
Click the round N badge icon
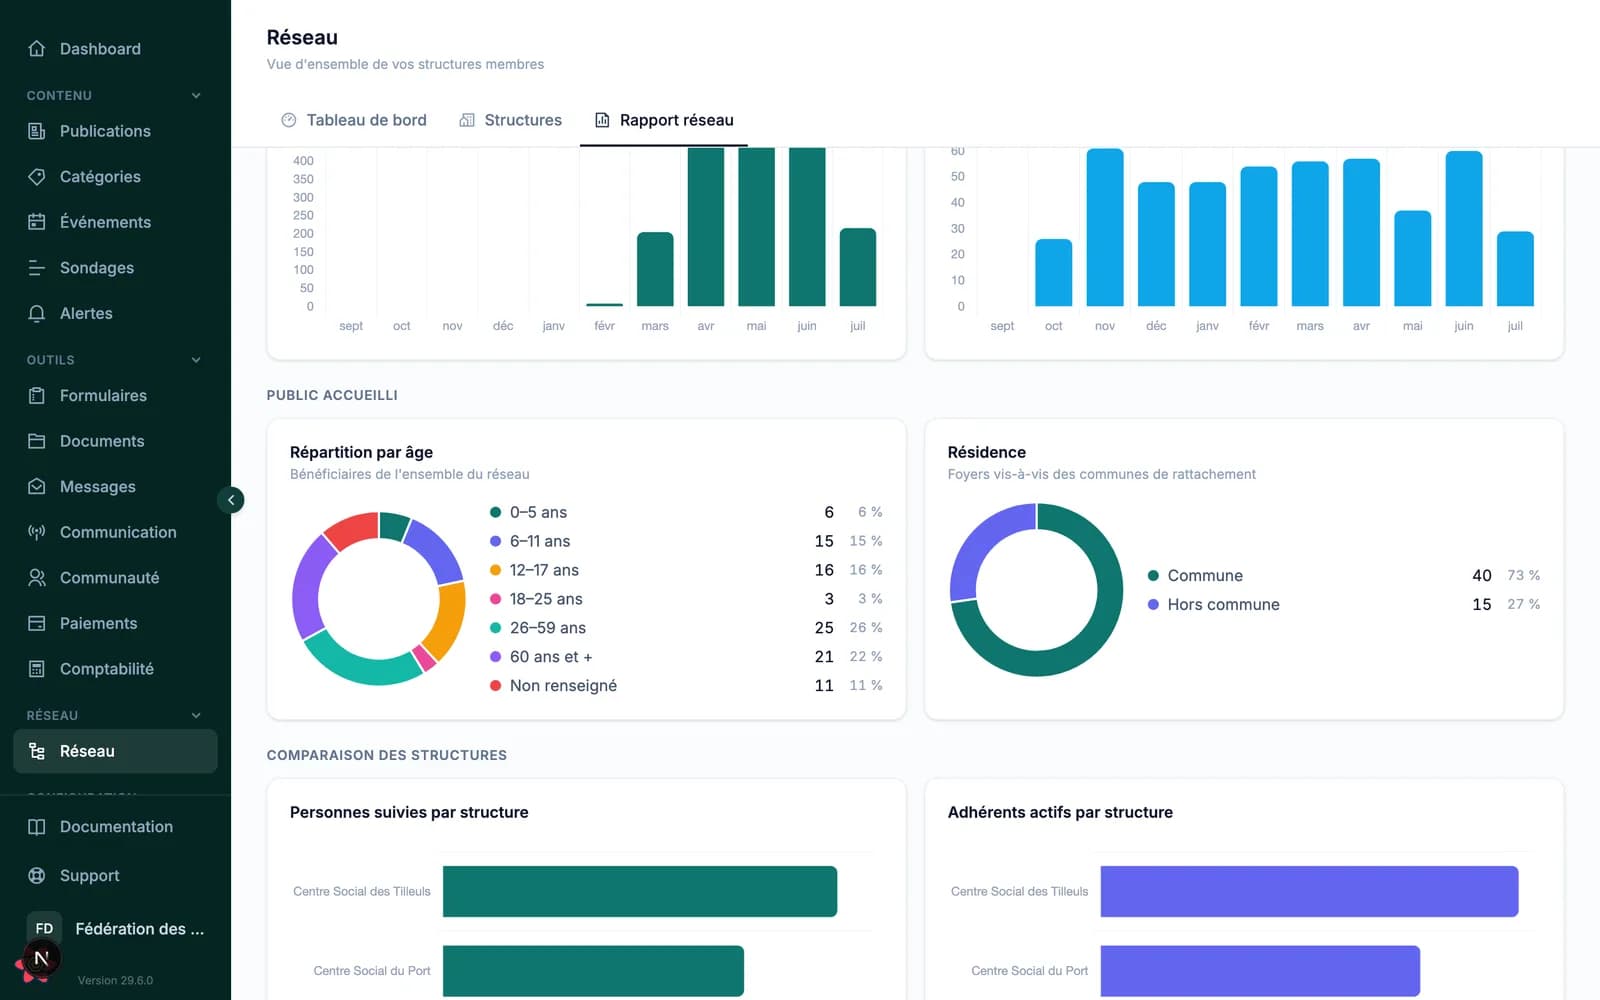(41, 958)
